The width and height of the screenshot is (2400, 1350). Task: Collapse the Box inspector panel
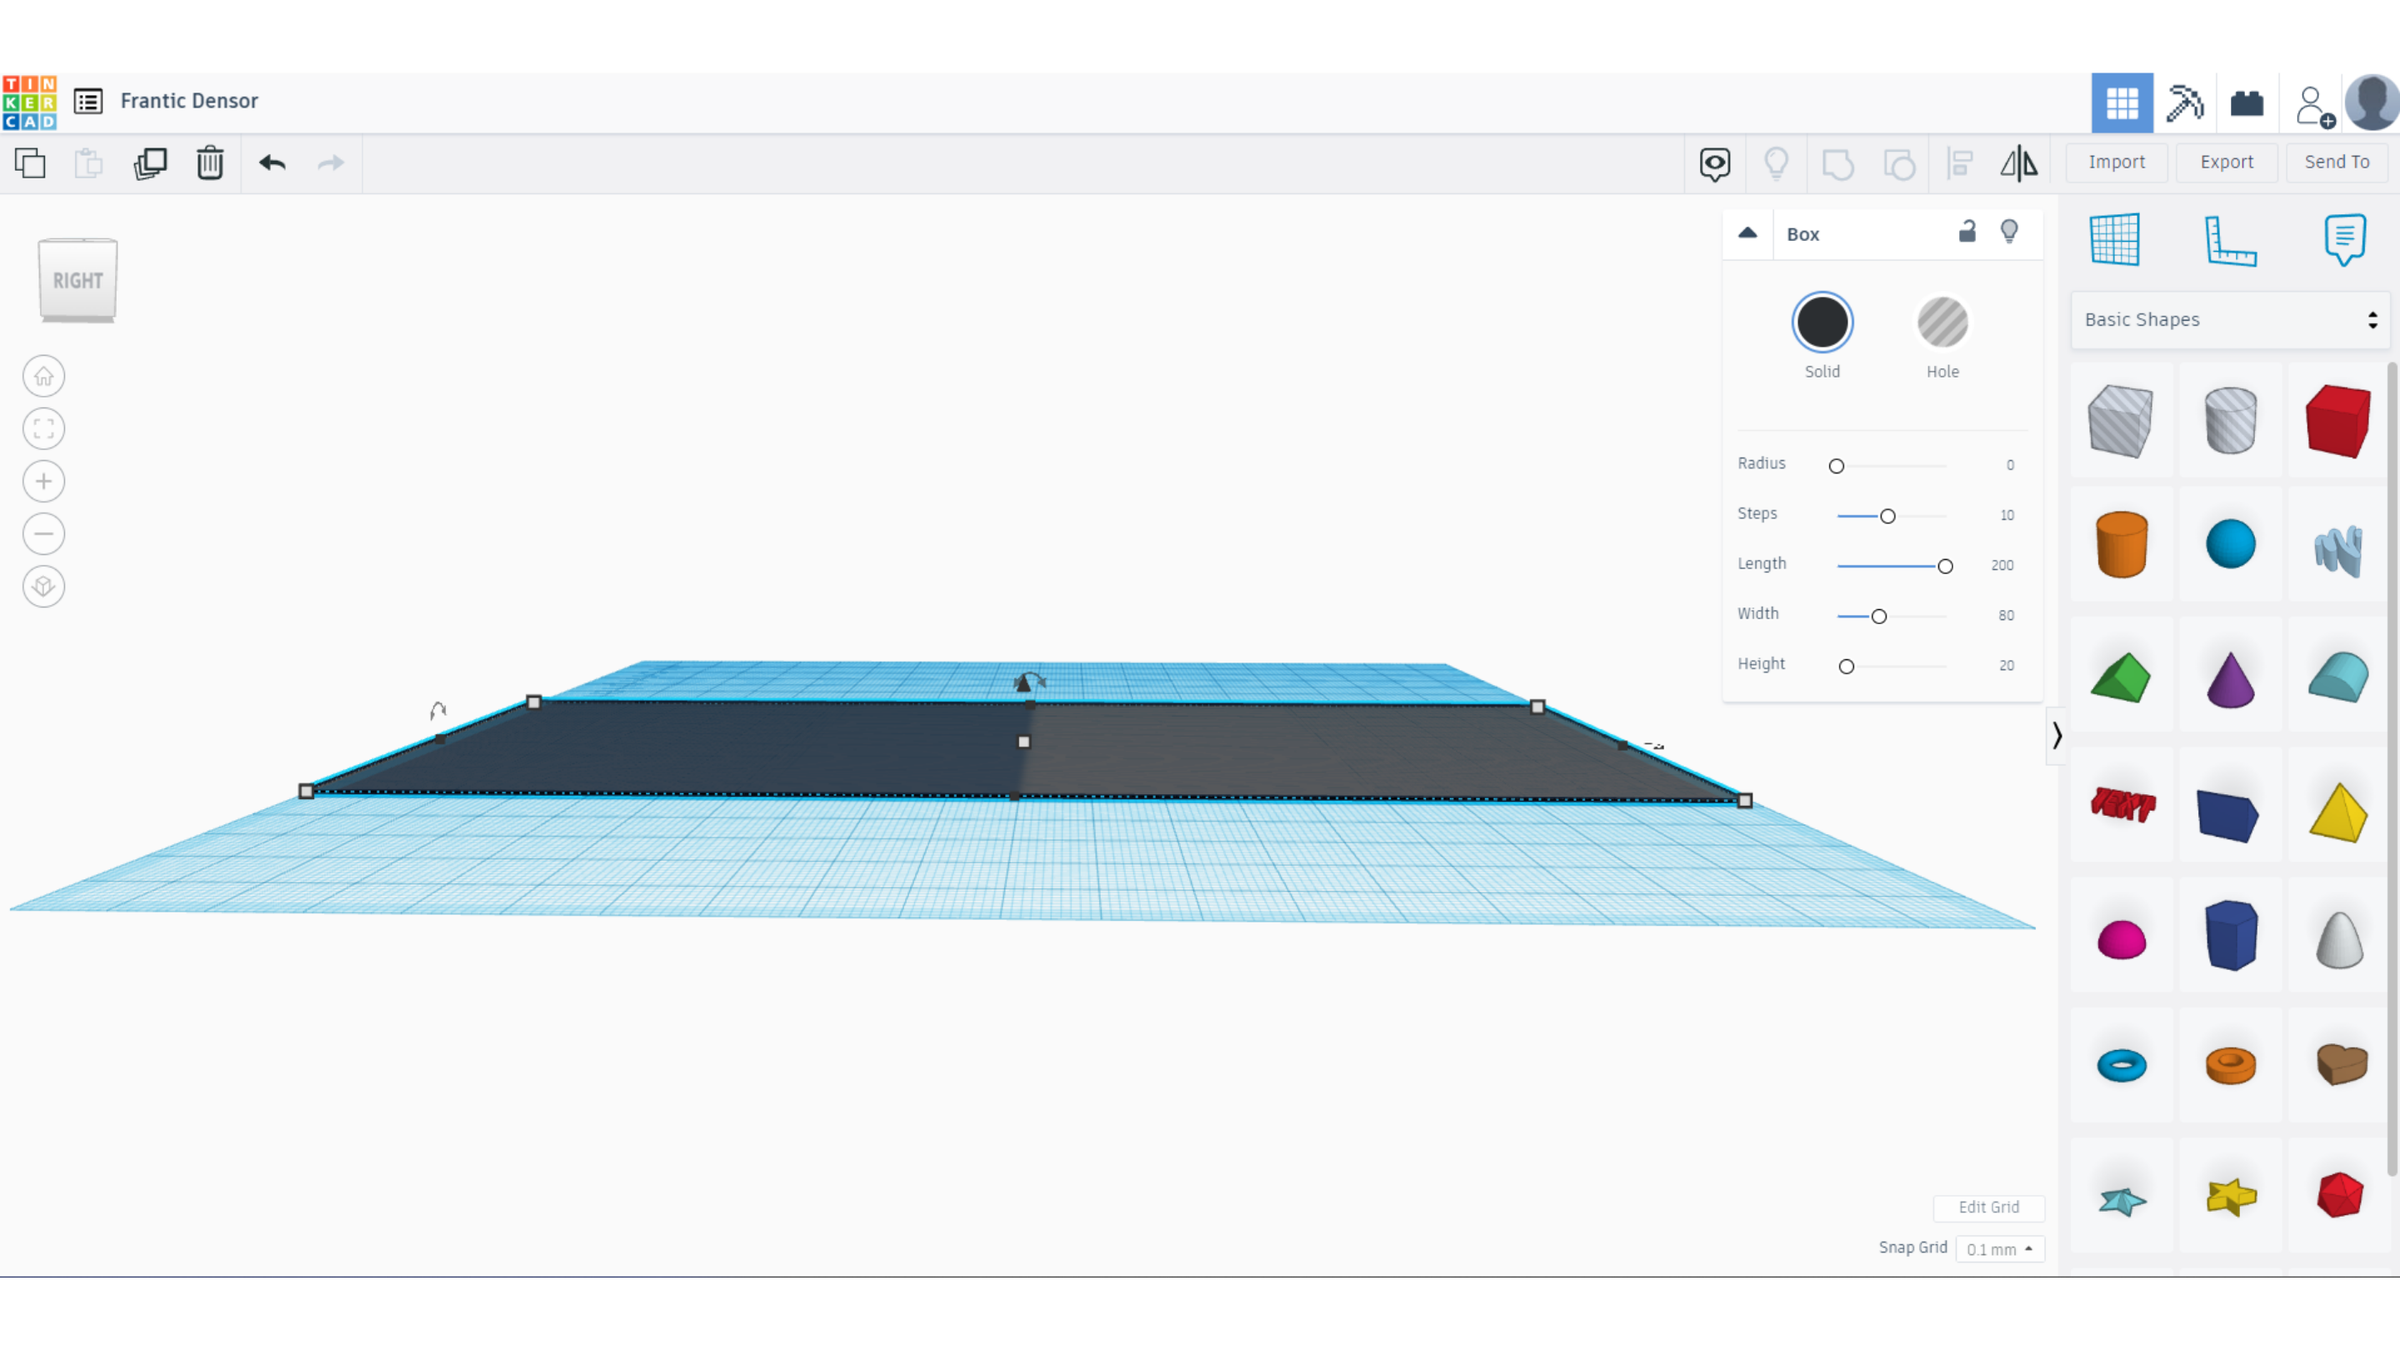tap(1747, 233)
